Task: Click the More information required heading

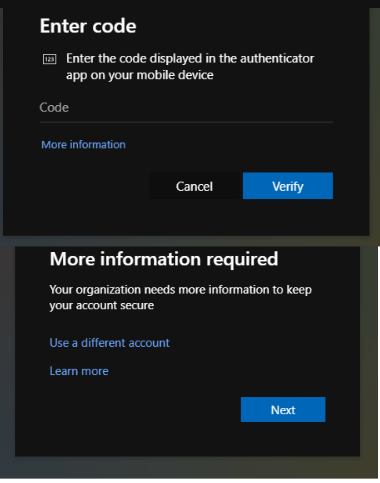Action: (x=164, y=259)
